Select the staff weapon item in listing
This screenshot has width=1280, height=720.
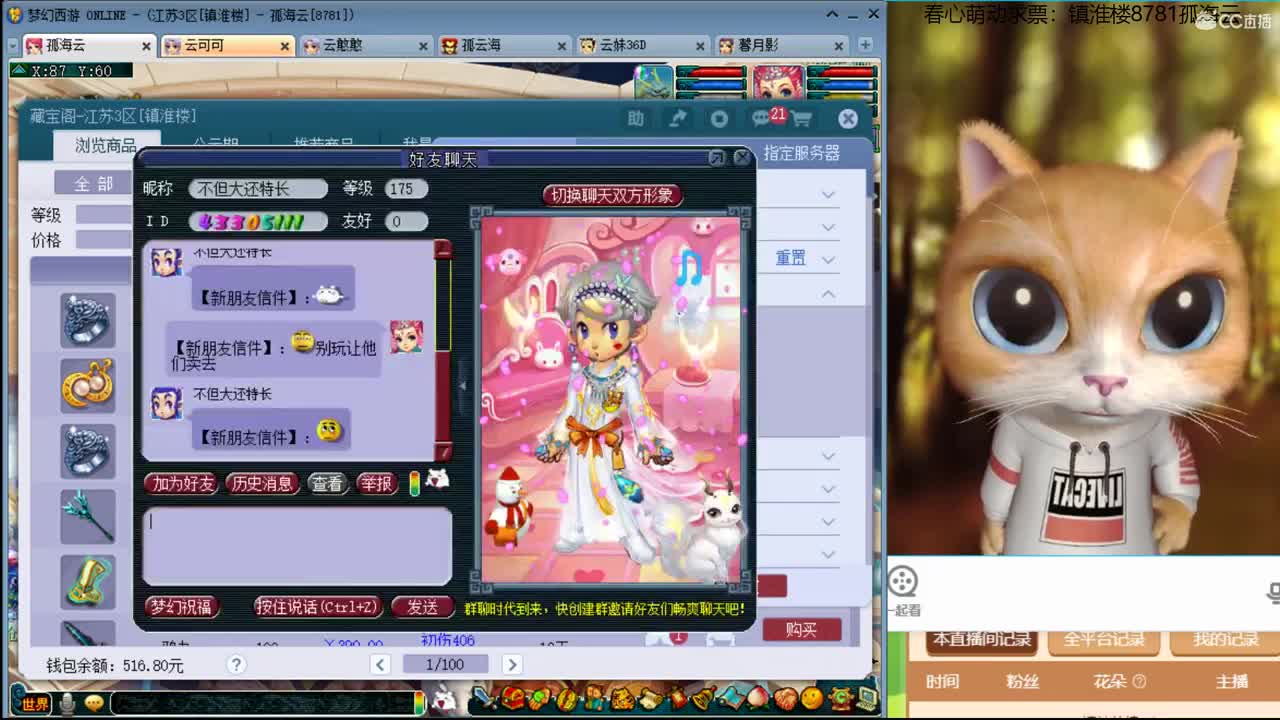click(88, 516)
